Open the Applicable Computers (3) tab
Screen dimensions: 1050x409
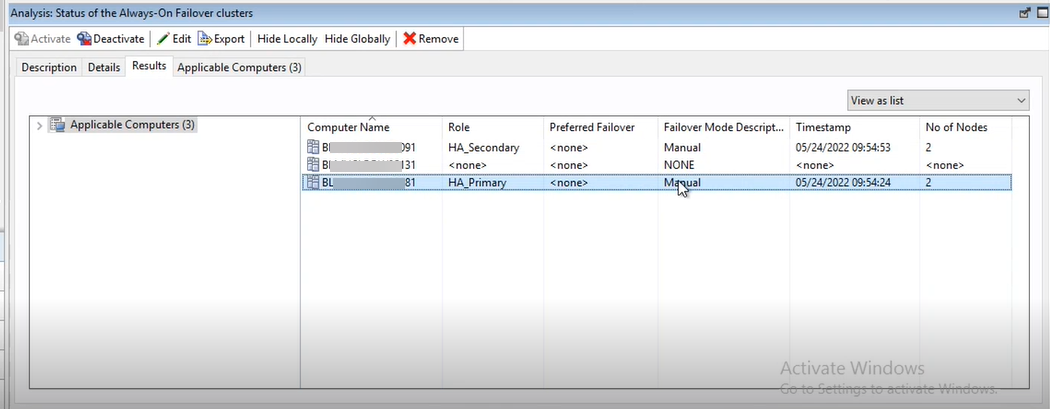pyautogui.click(x=239, y=68)
